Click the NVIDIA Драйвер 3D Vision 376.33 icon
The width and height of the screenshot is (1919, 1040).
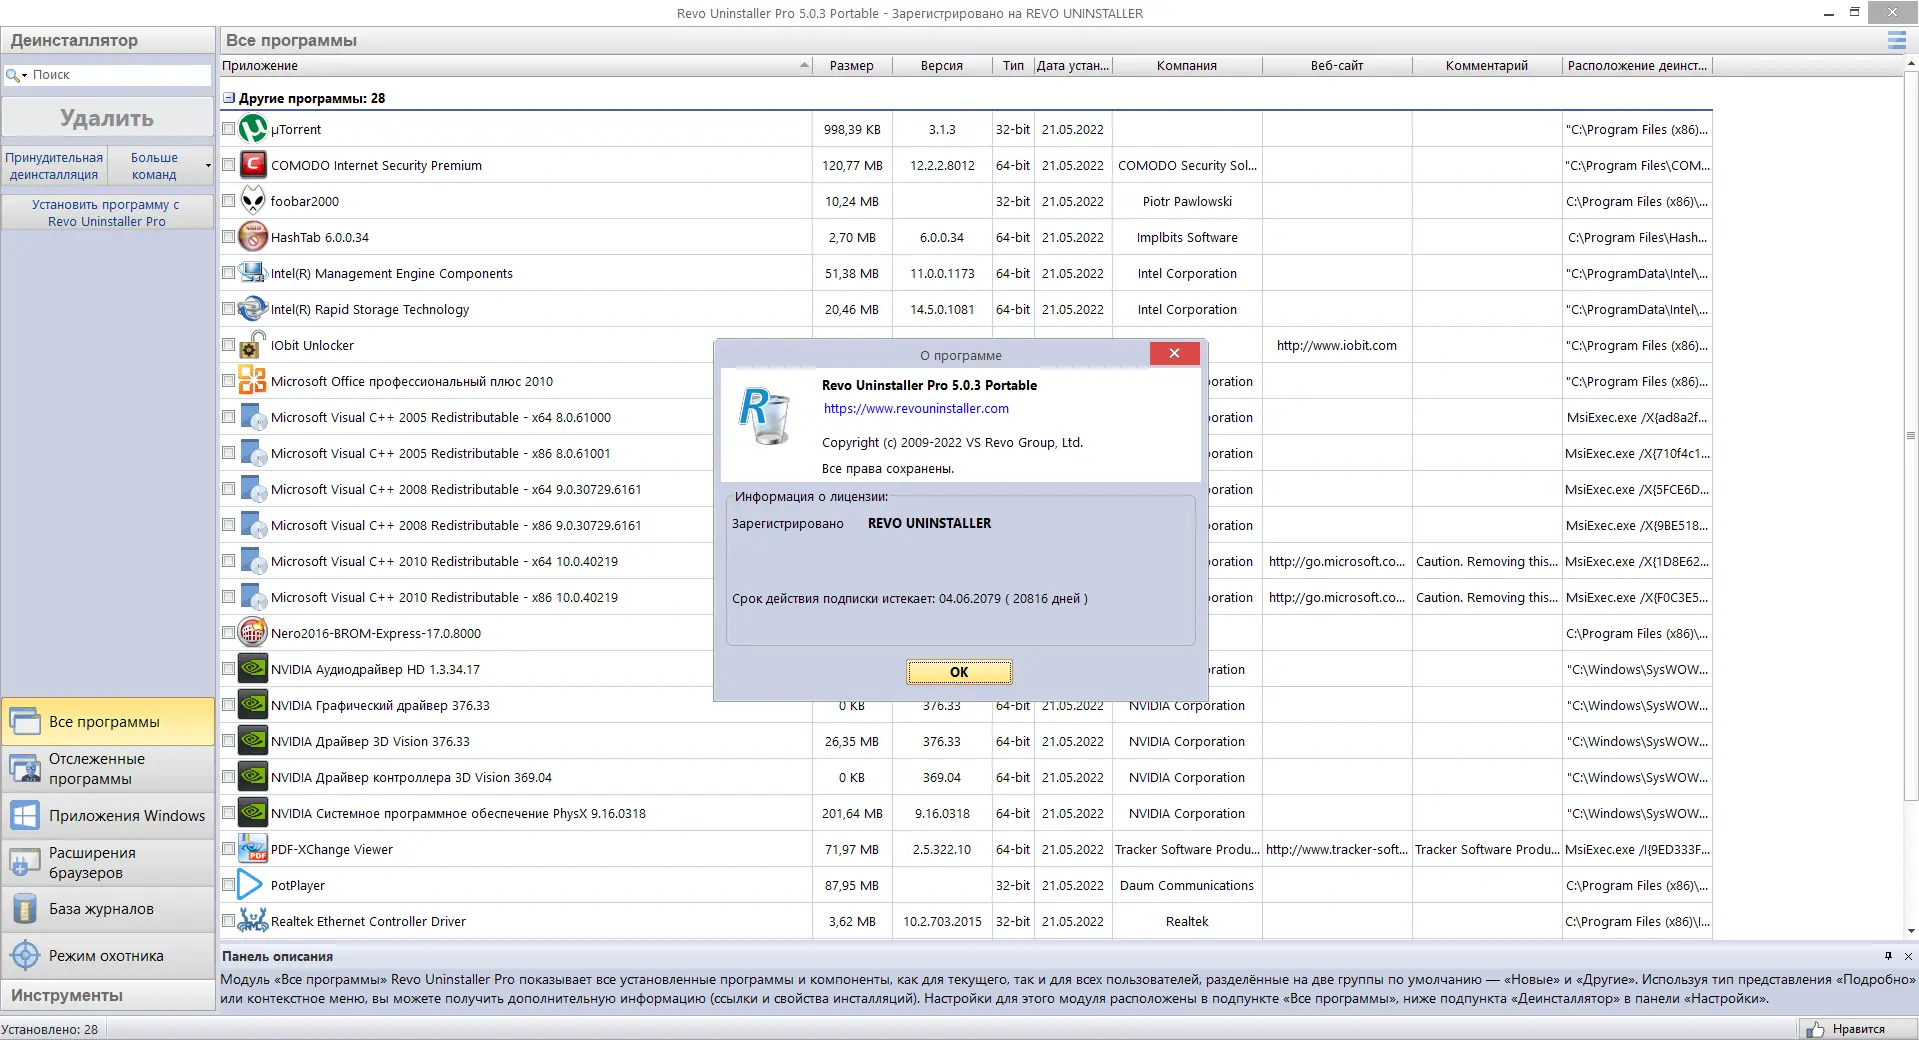tap(253, 741)
